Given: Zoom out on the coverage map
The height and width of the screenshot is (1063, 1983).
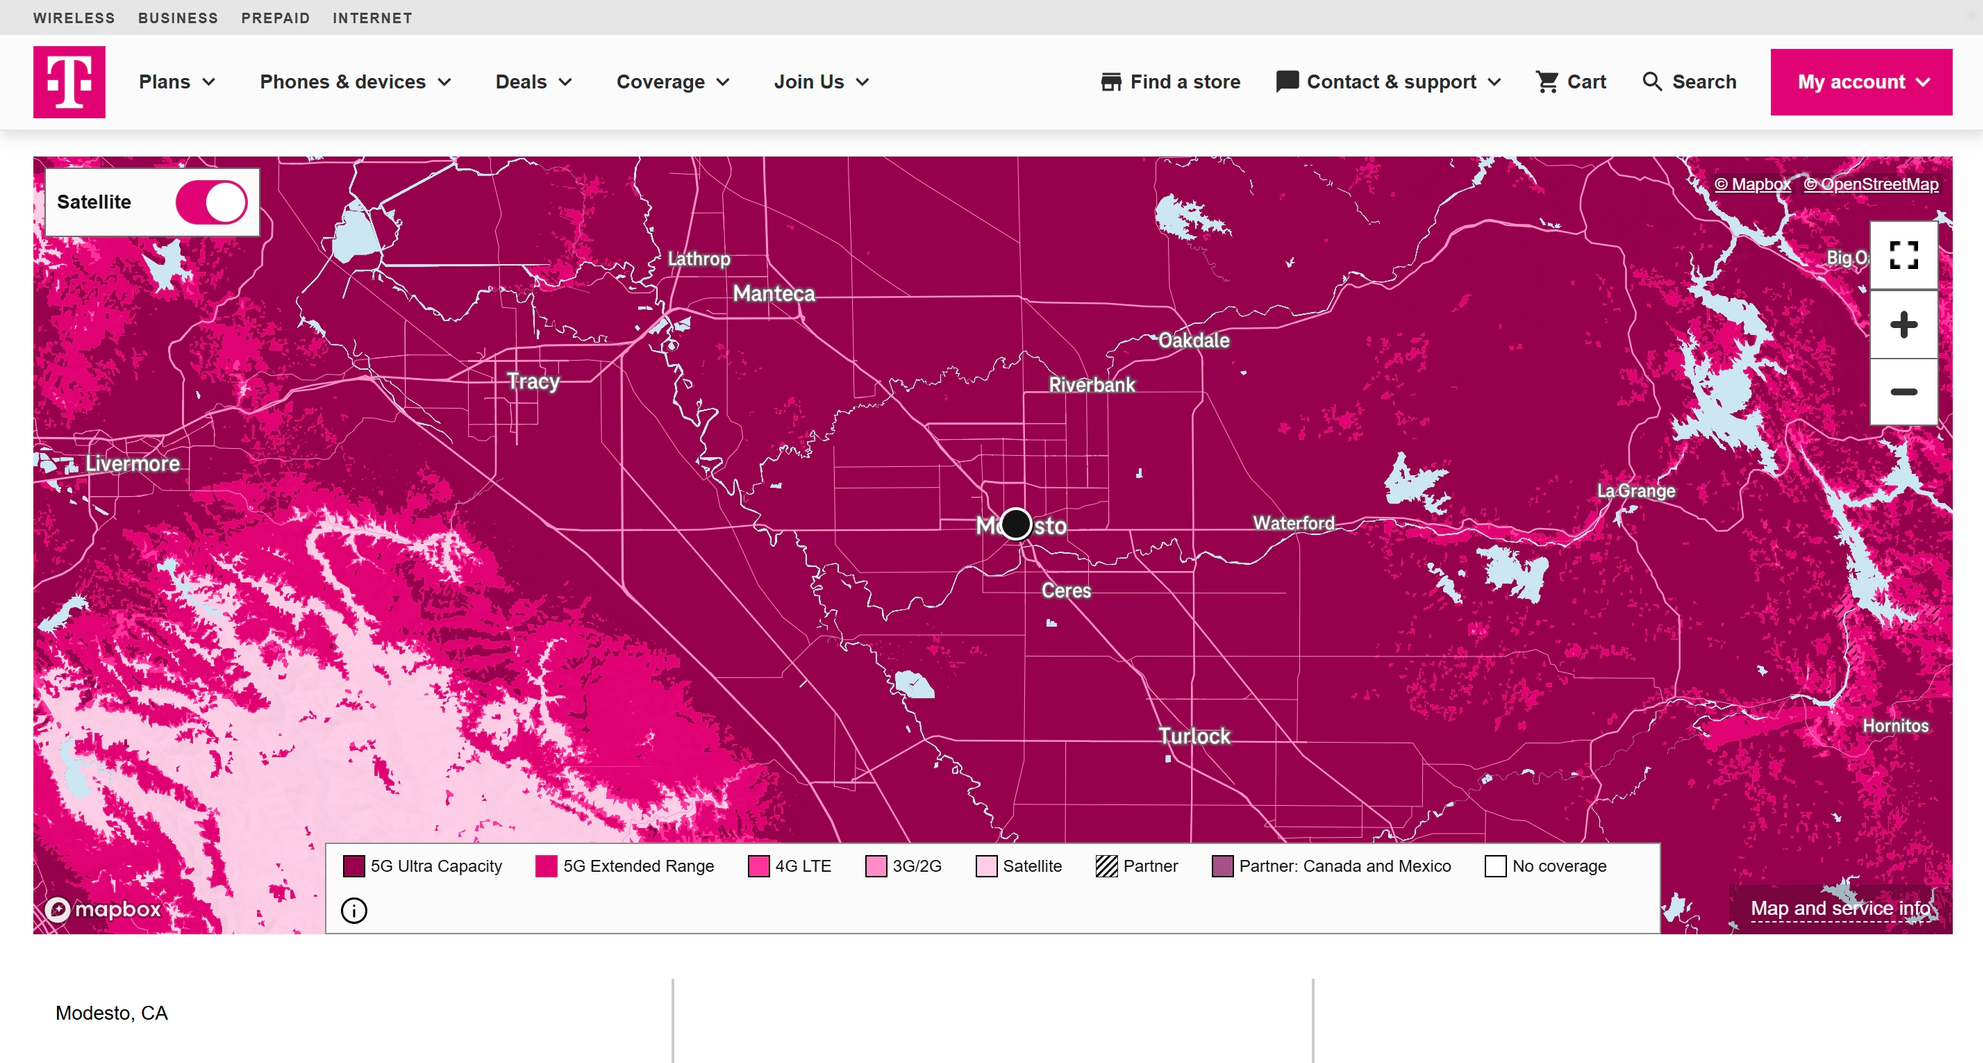Looking at the screenshot, I should pos(1904,392).
